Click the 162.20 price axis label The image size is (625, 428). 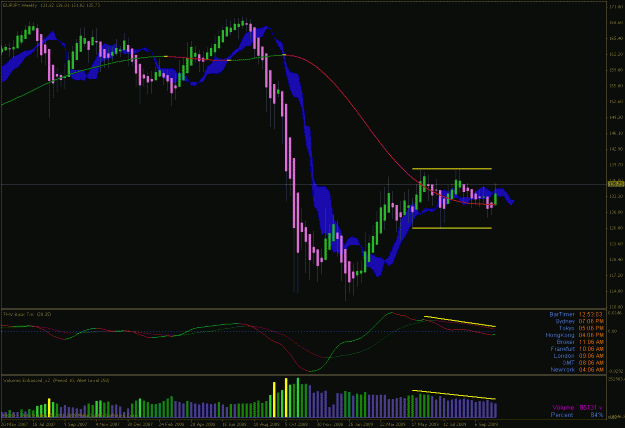point(616,54)
